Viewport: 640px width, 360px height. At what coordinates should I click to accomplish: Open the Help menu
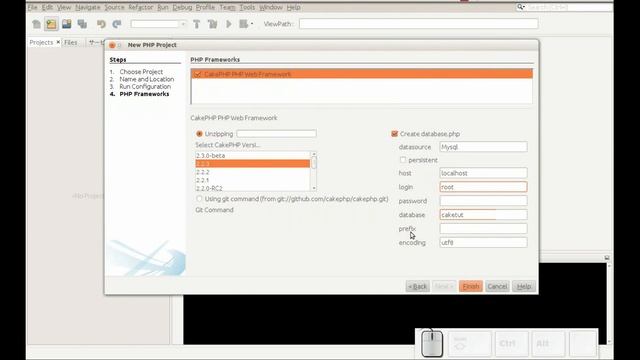(293, 7)
